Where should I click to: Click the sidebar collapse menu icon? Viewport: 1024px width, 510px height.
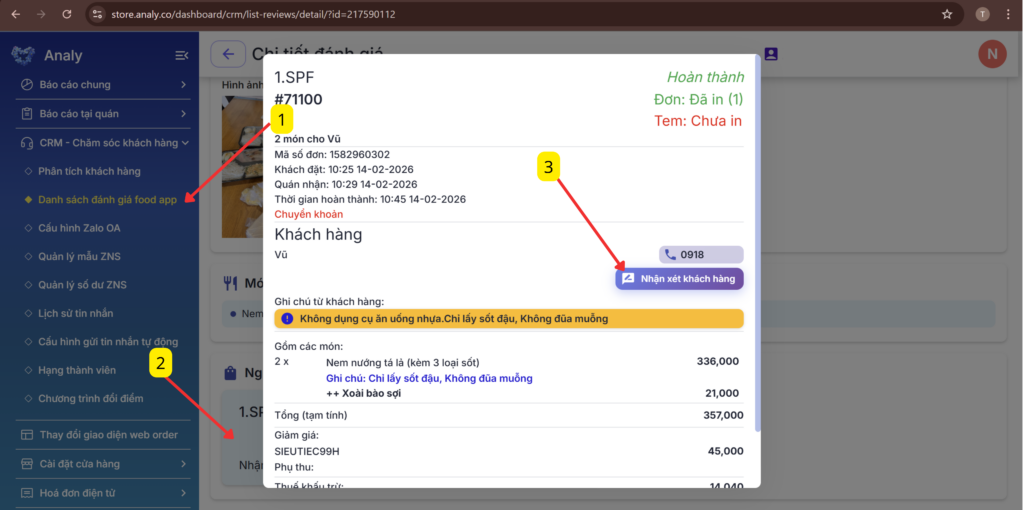pyautogui.click(x=182, y=56)
